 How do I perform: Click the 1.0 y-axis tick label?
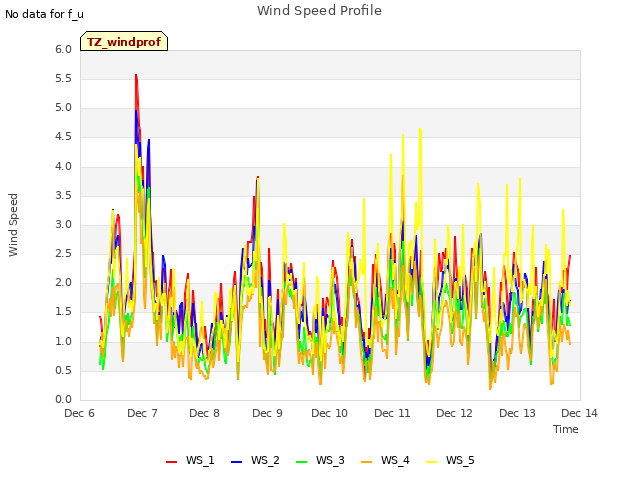(x=63, y=342)
